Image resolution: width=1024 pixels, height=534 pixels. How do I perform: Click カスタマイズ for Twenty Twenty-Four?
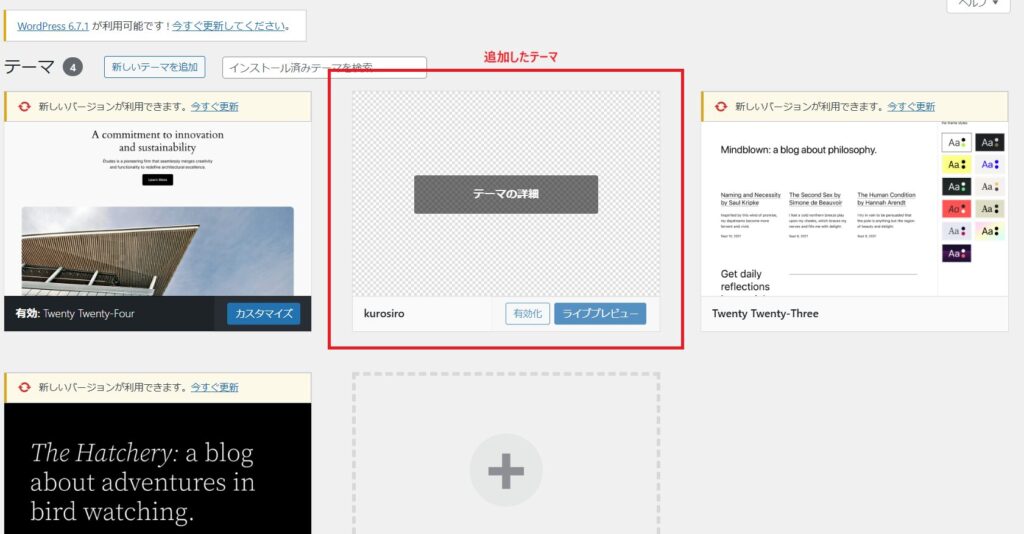pyautogui.click(x=263, y=314)
